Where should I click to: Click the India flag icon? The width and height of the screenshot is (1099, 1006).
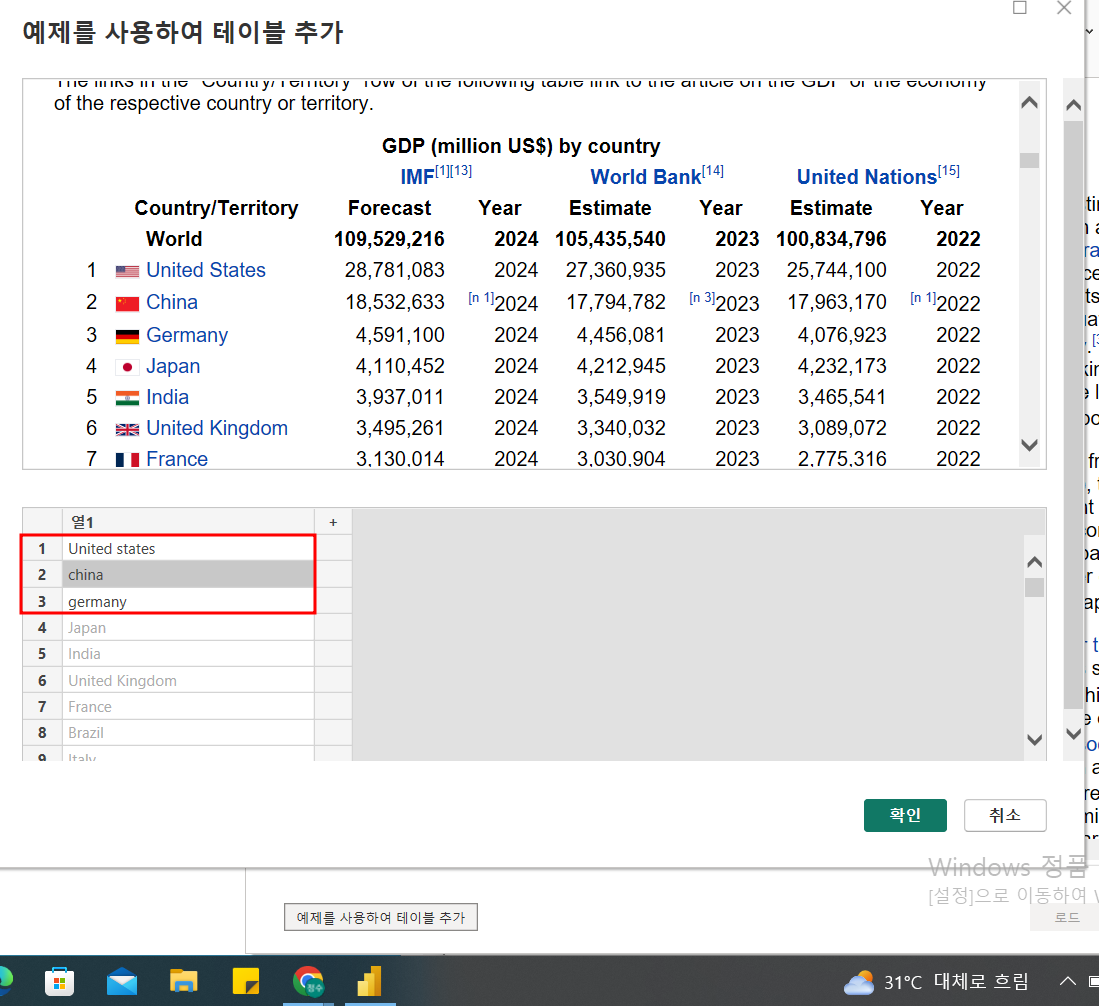coord(127,398)
